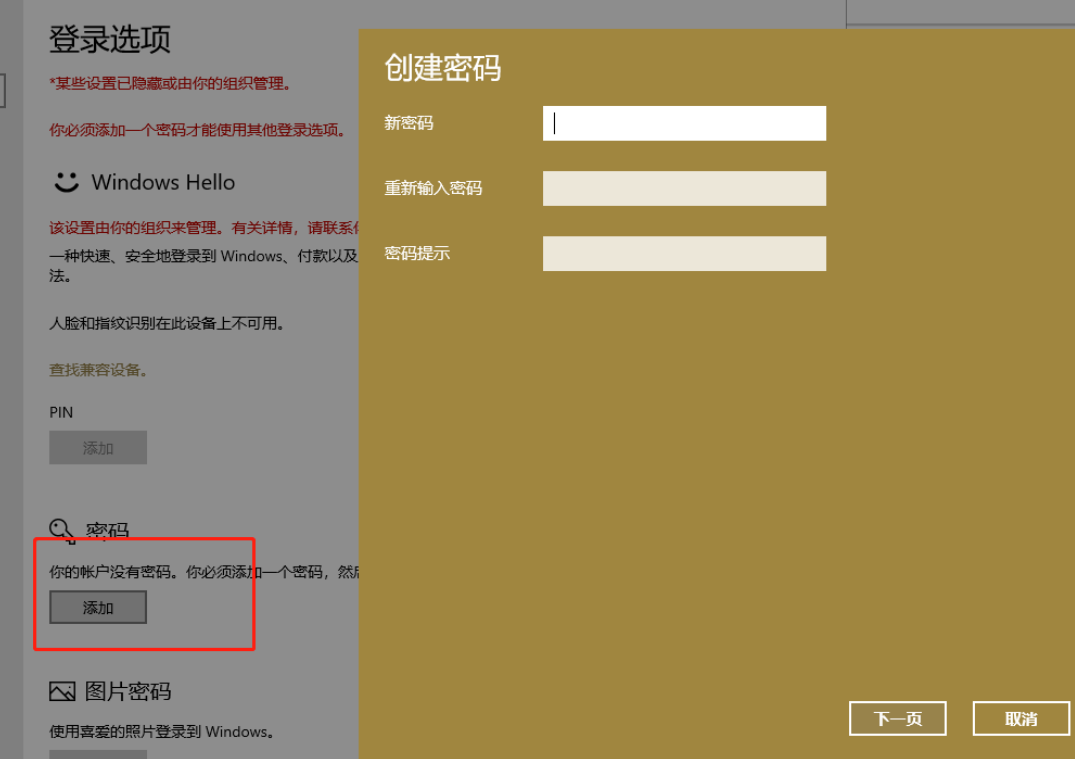1075x759 pixels.
Task: Click the PIN section label
Action: tap(61, 412)
